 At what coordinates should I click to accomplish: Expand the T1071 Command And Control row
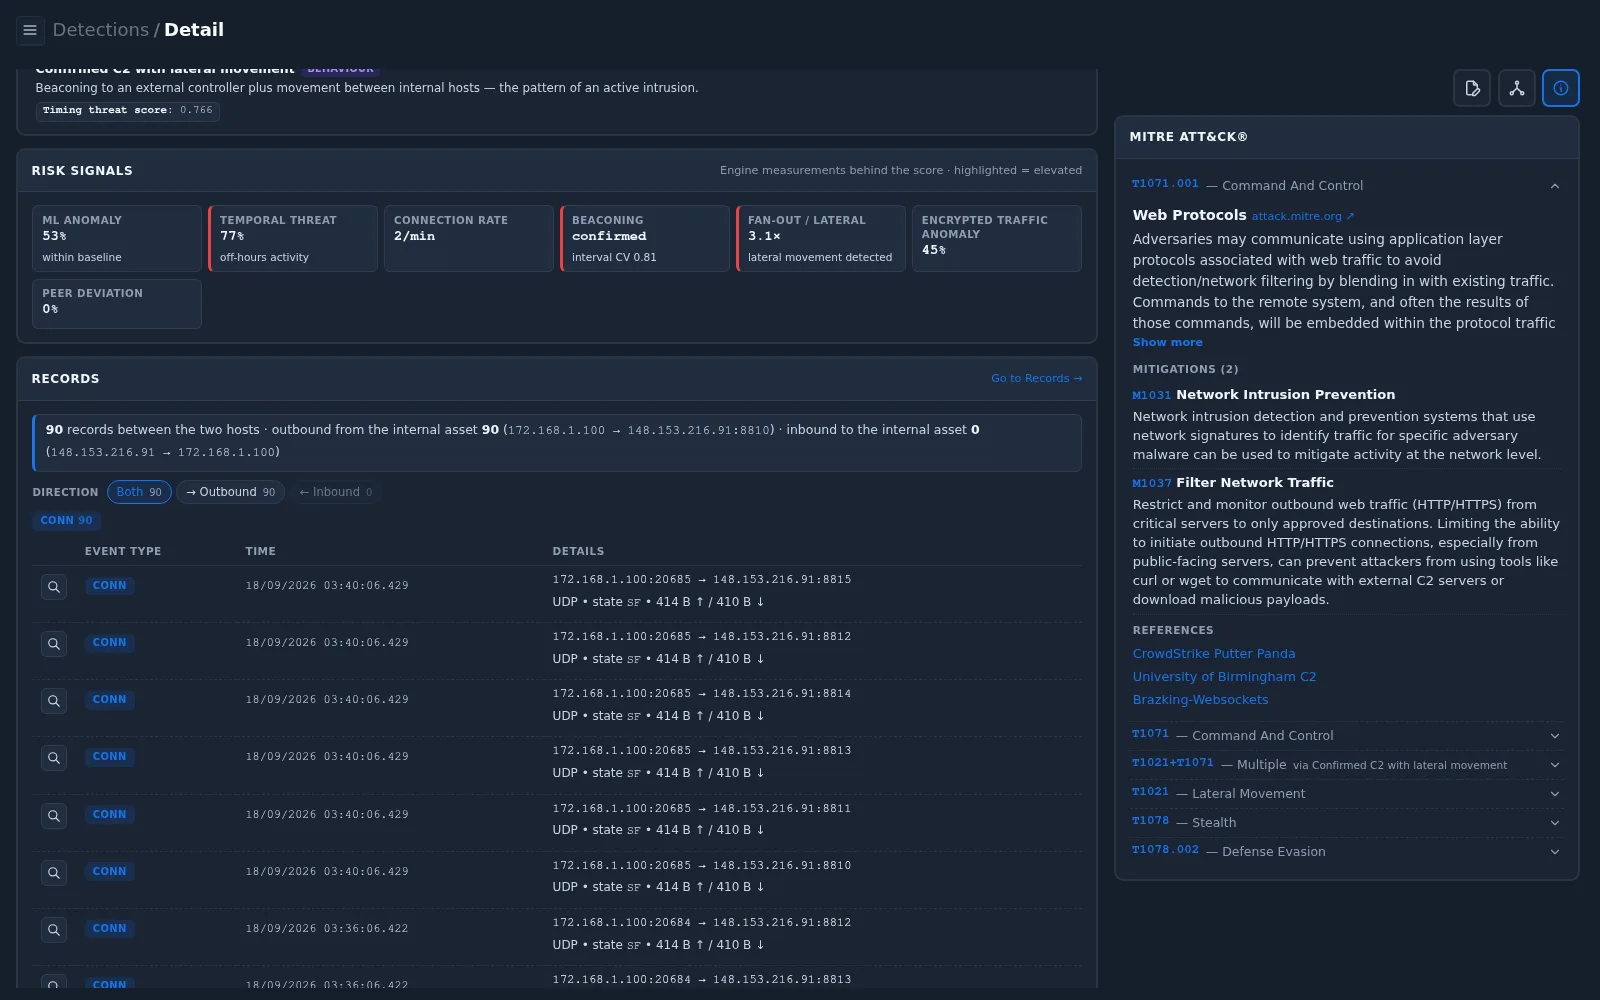(x=1346, y=736)
